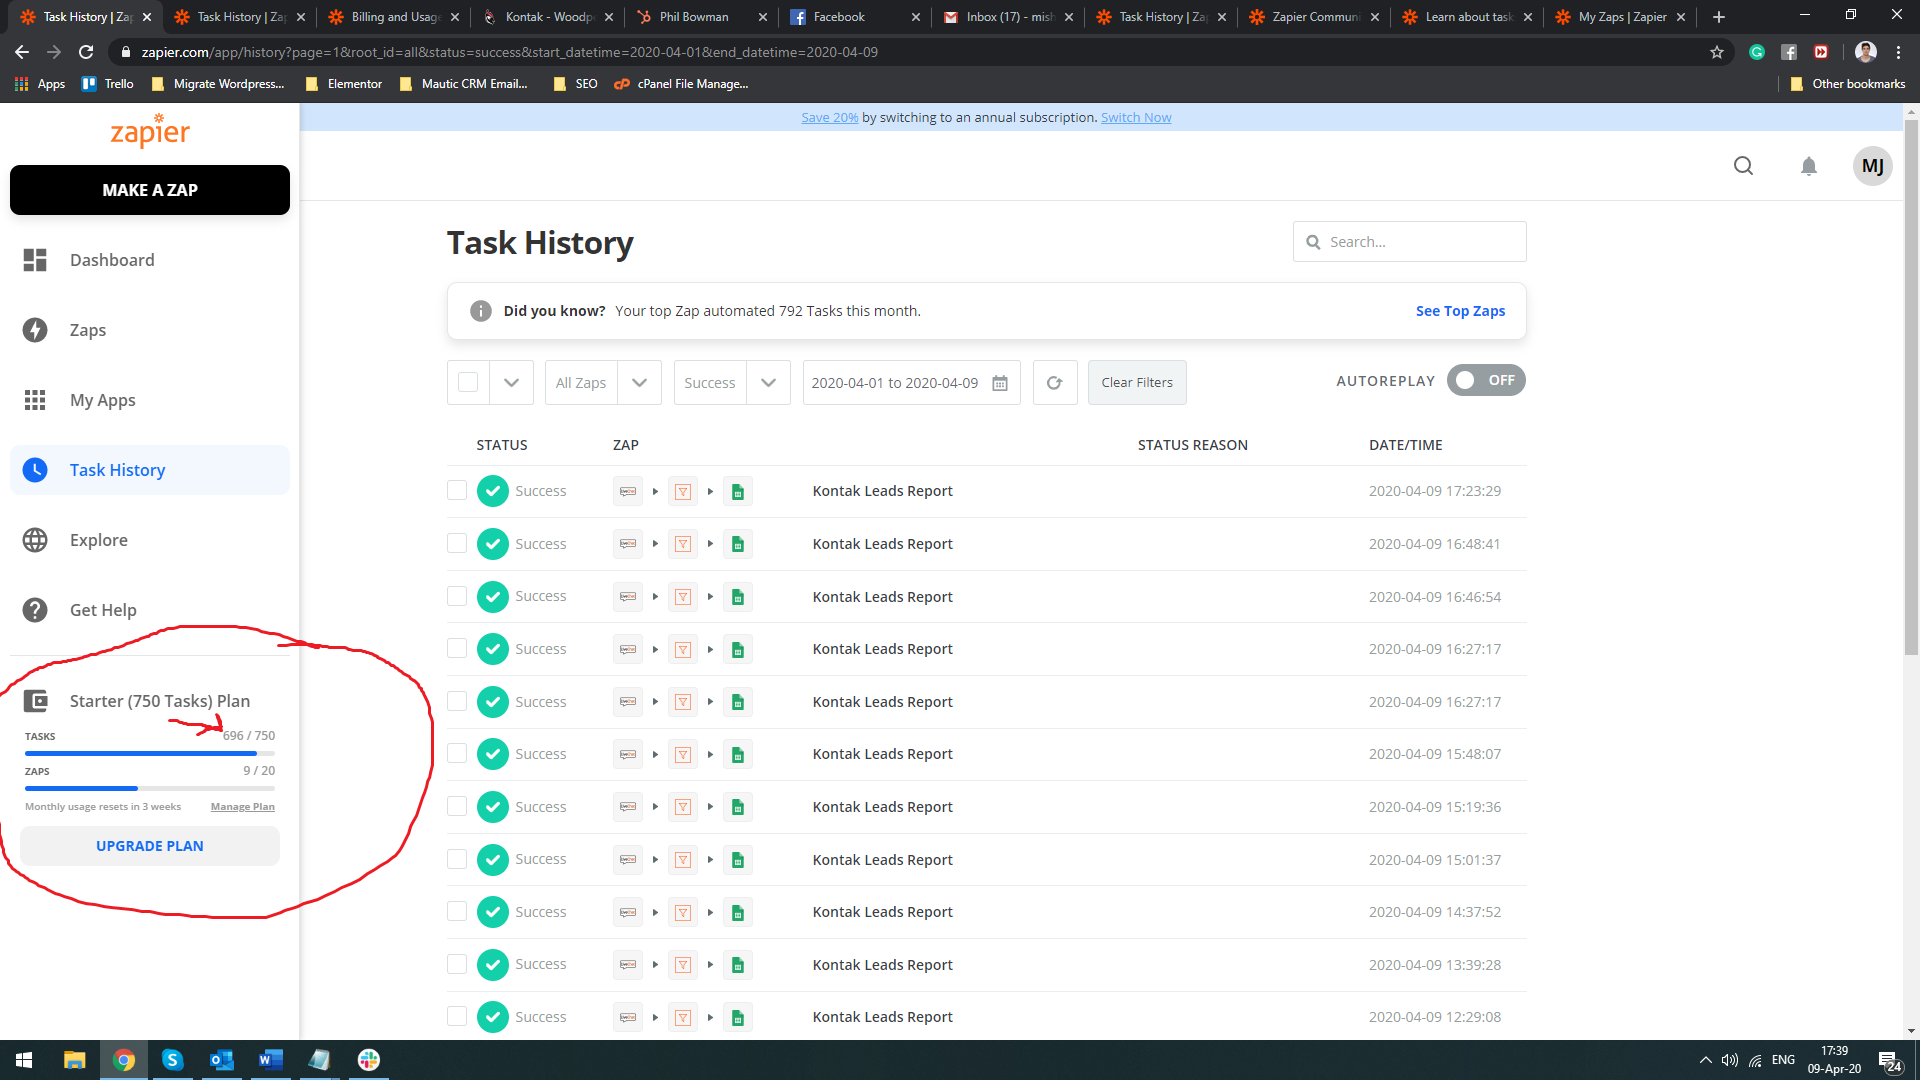Select Task History in sidebar
Image resolution: width=1920 pixels, height=1080 pixels.
(x=150, y=470)
